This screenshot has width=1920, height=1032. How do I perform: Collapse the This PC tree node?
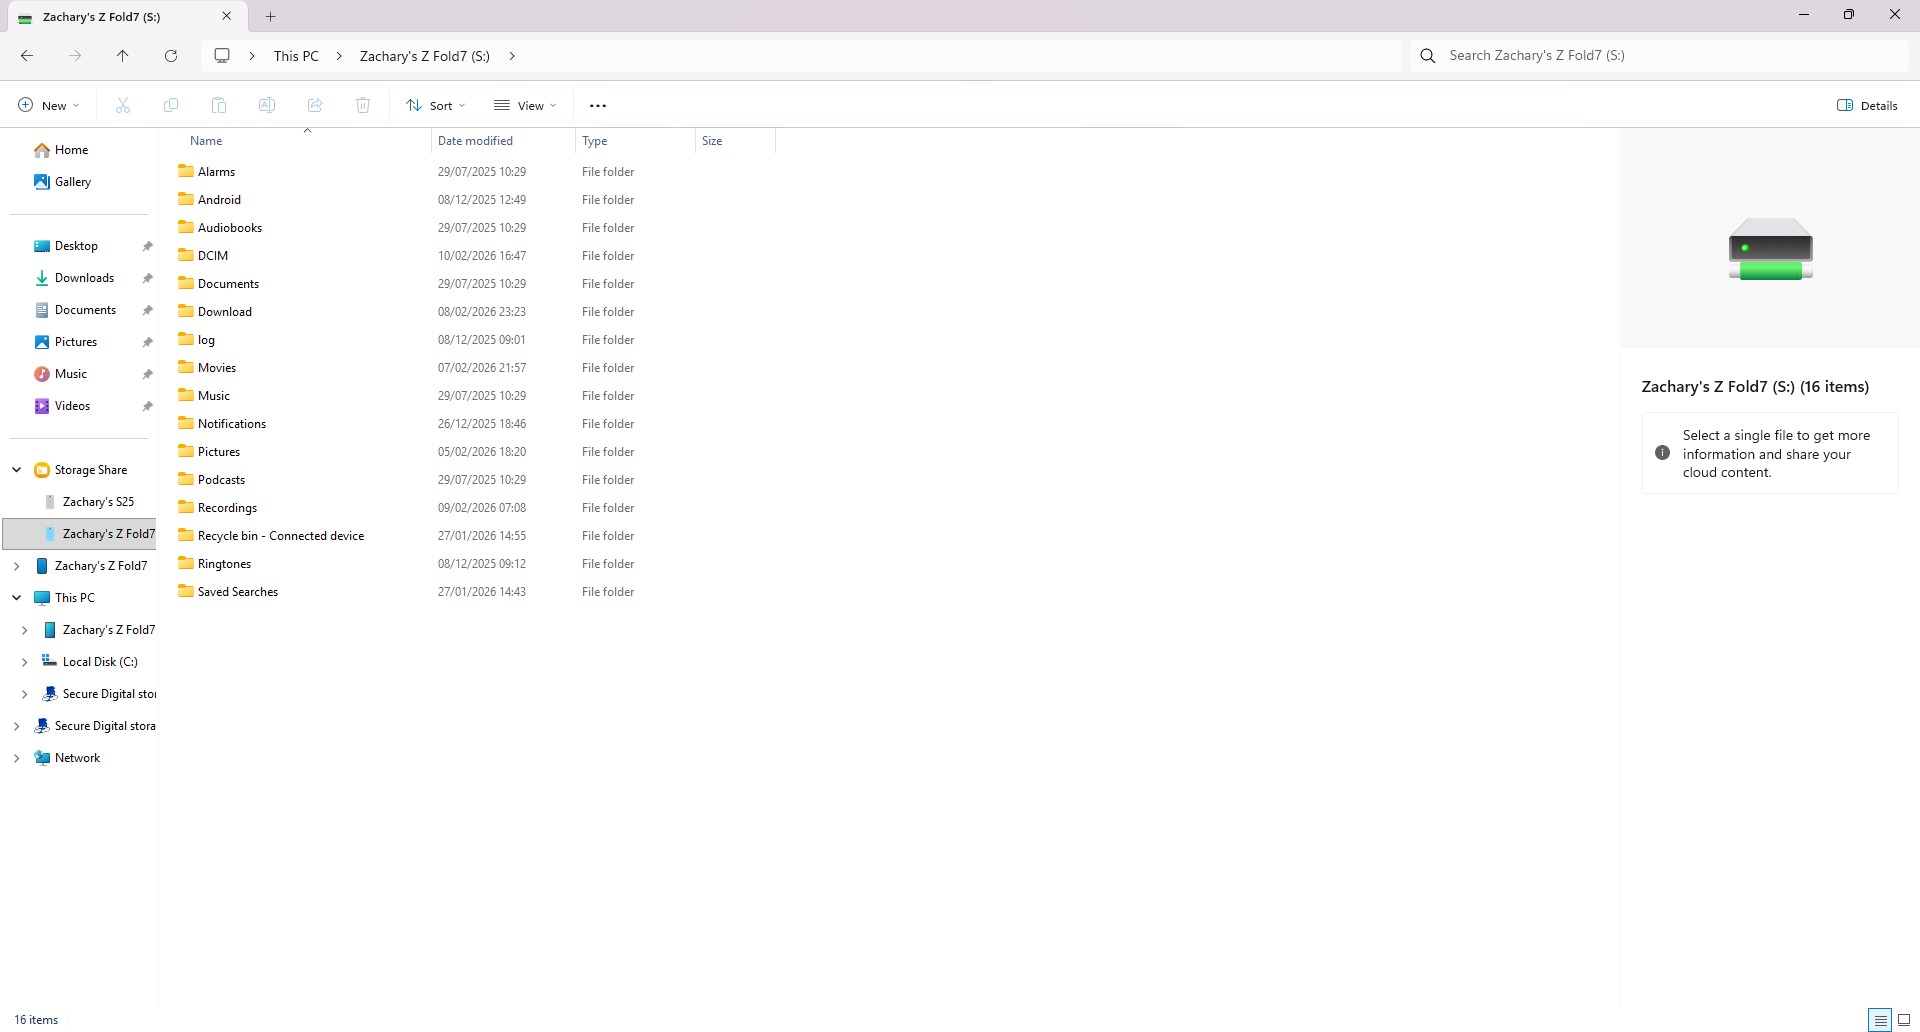(x=16, y=597)
